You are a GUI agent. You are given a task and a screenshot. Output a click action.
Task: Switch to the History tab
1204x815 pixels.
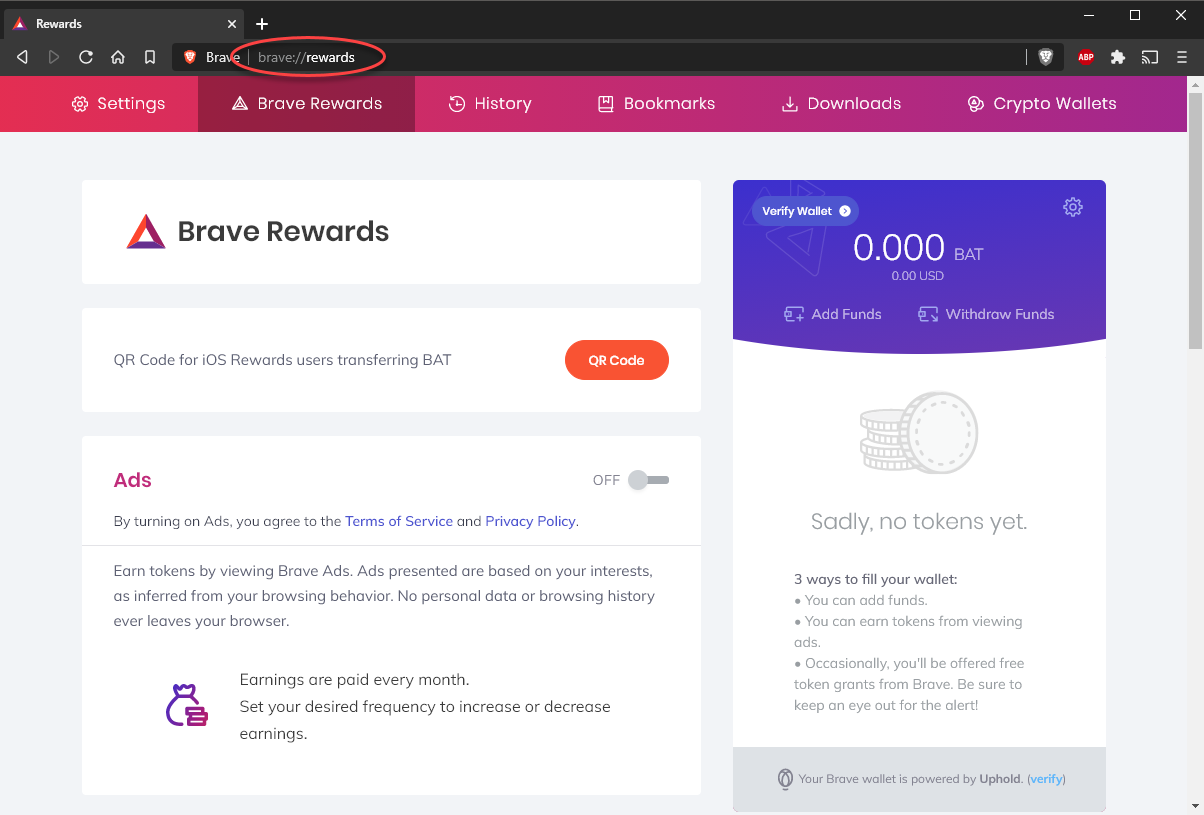coord(490,103)
